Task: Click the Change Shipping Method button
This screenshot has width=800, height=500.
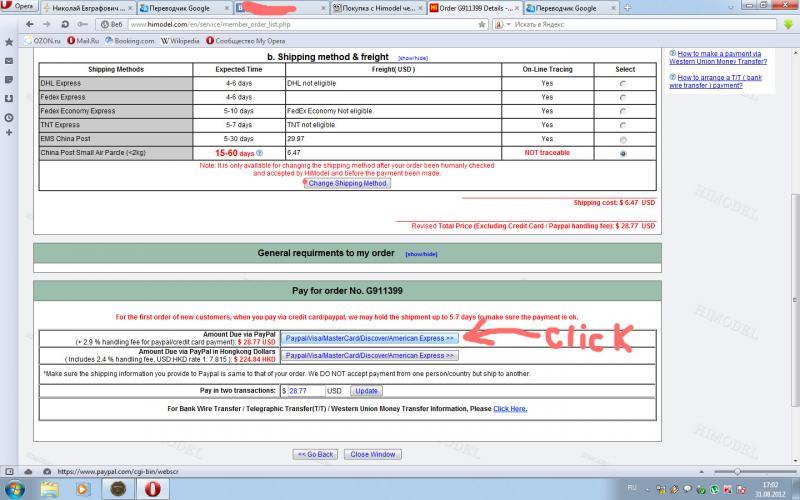Action: [346, 183]
